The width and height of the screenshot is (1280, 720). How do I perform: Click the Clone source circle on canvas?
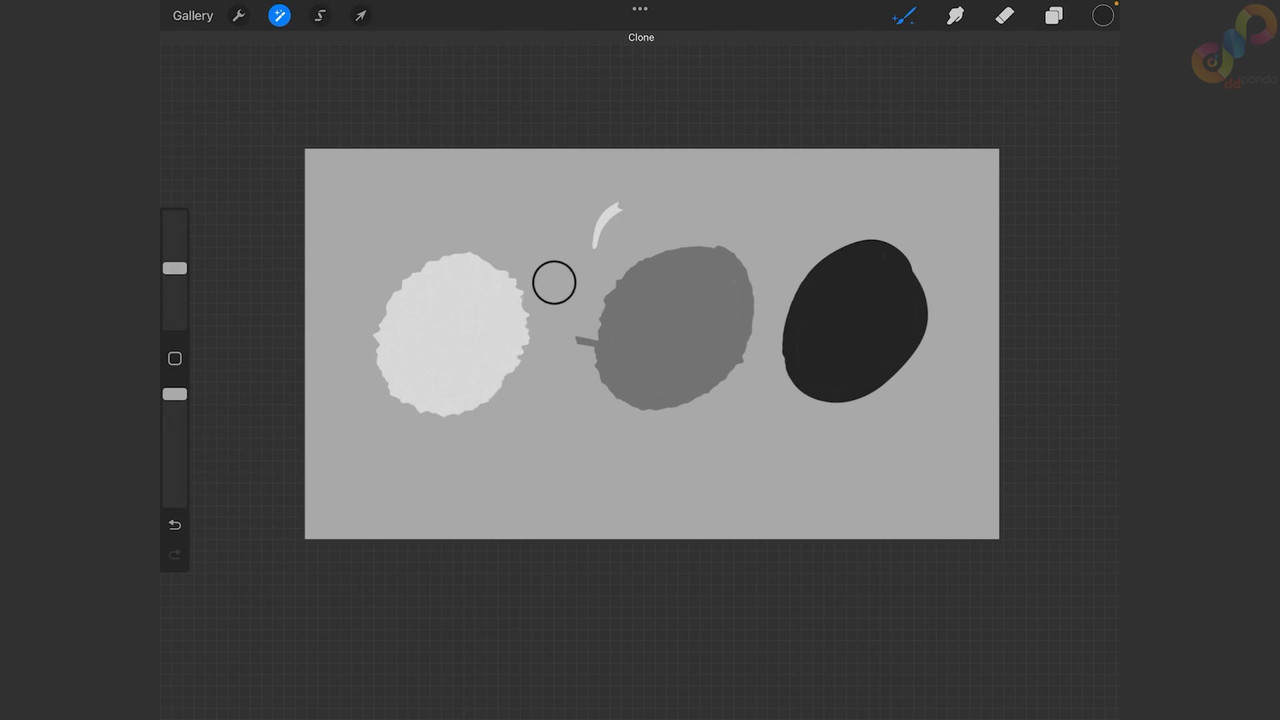point(554,283)
